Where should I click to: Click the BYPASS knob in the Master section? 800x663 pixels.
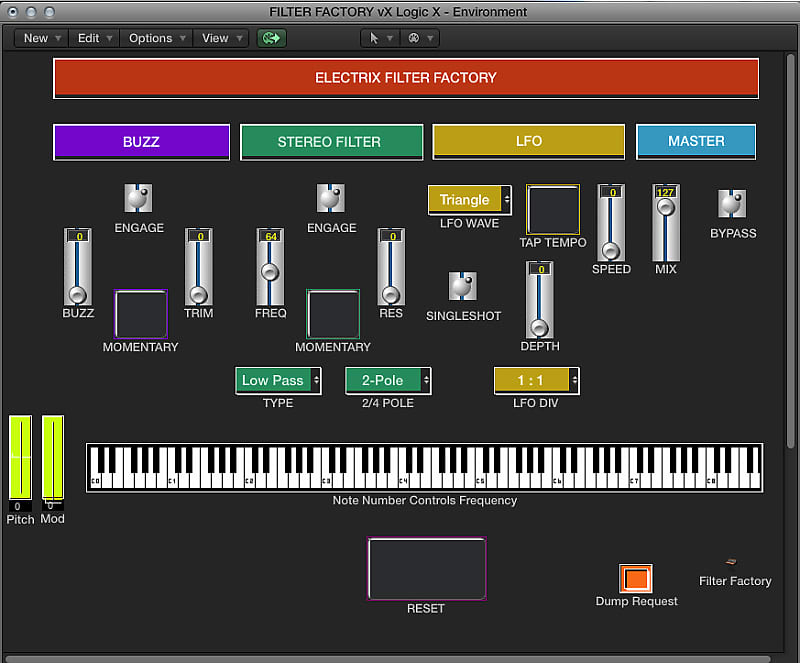point(733,202)
